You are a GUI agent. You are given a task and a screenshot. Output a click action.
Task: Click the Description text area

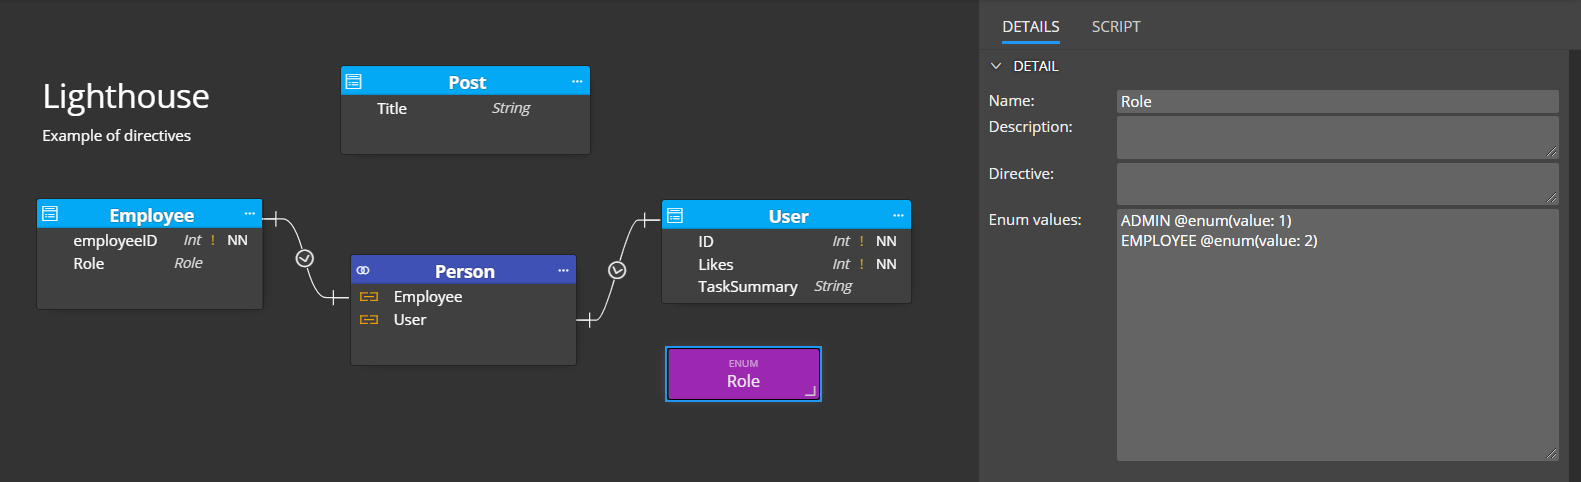coord(1338,137)
